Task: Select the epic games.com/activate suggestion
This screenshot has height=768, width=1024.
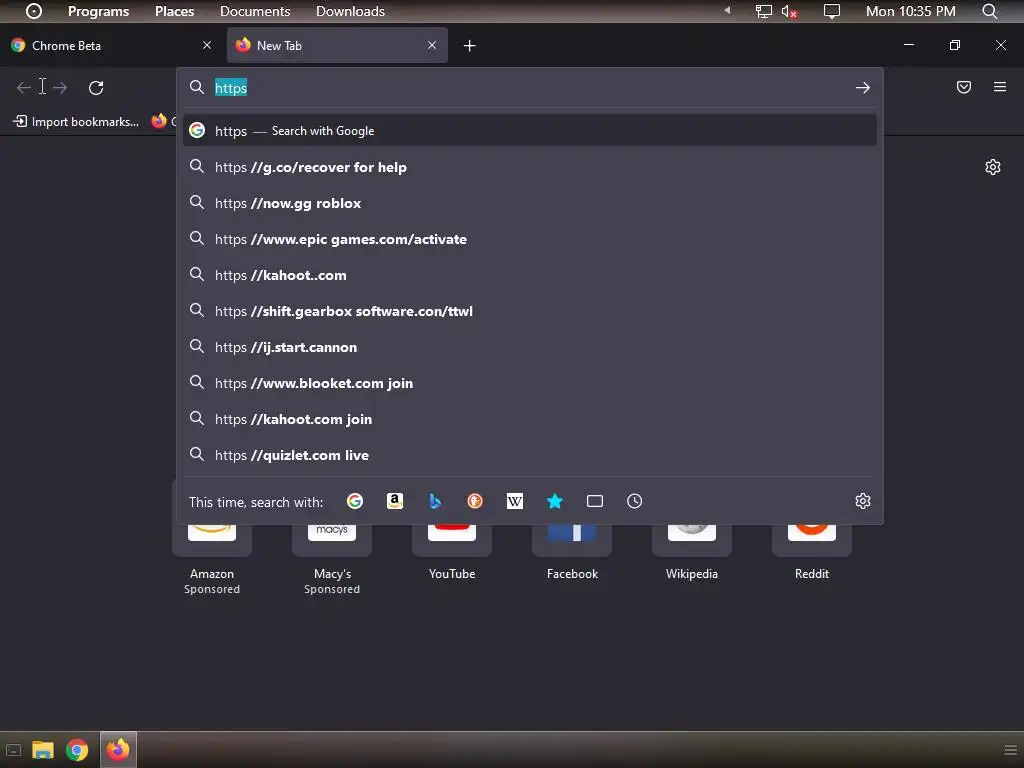Action: coord(530,239)
